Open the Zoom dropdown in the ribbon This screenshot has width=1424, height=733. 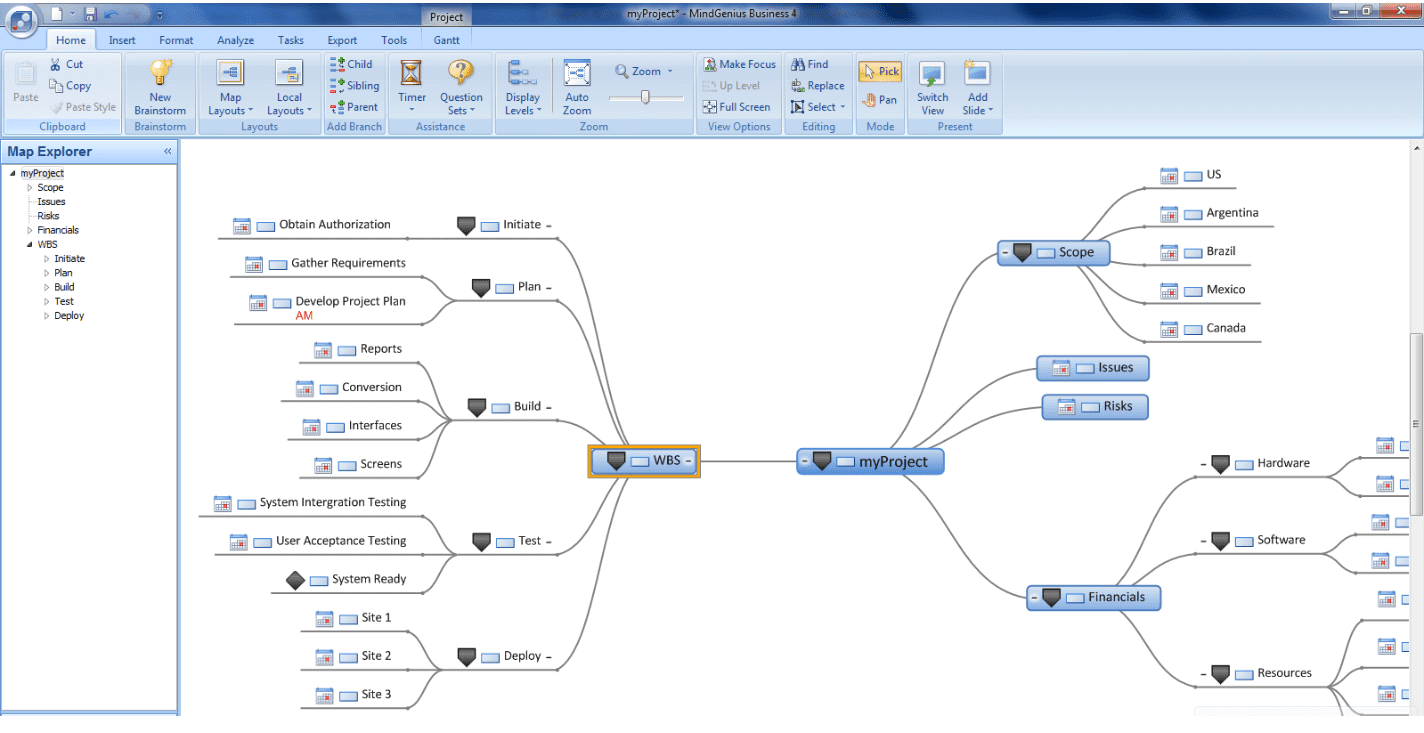644,72
